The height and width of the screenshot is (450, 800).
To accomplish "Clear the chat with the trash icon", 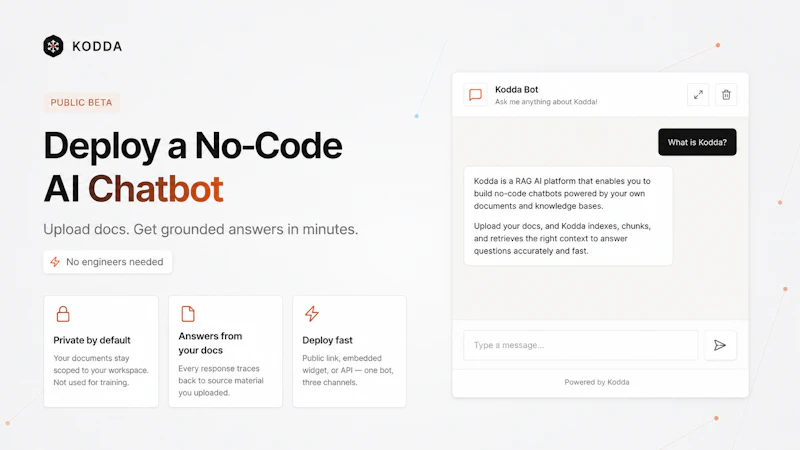I will pyautogui.click(x=726, y=95).
